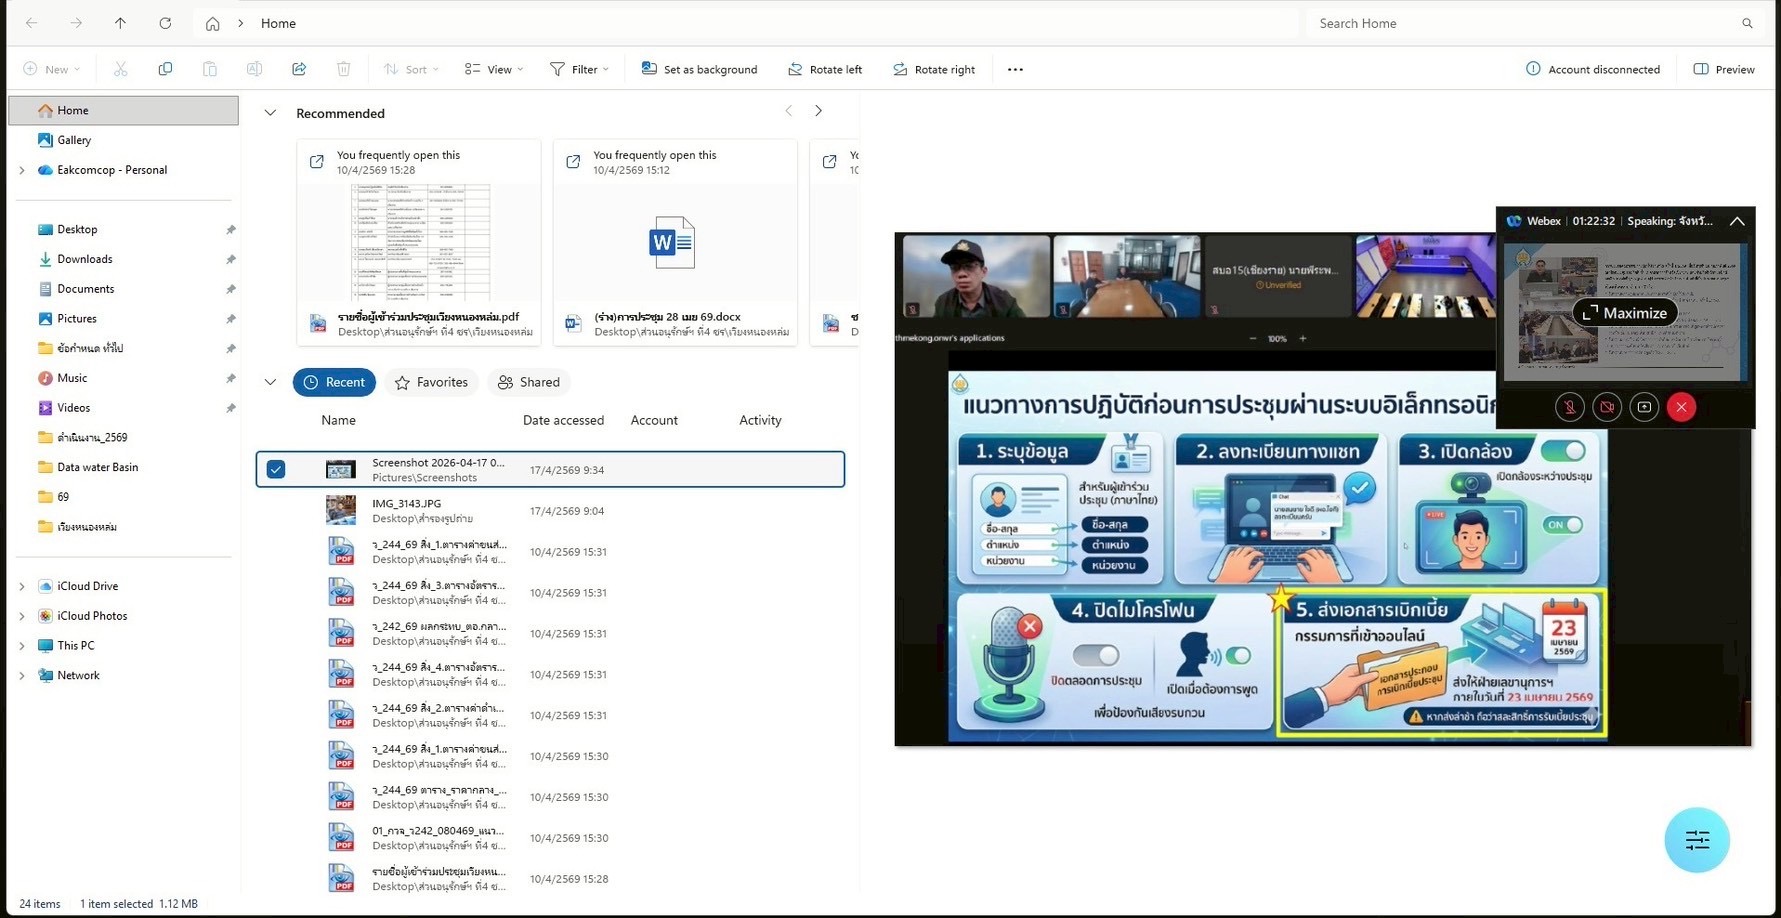Click the Share icon in toolbar
Screen dimensions: 1781x918
click(x=299, y=69)
